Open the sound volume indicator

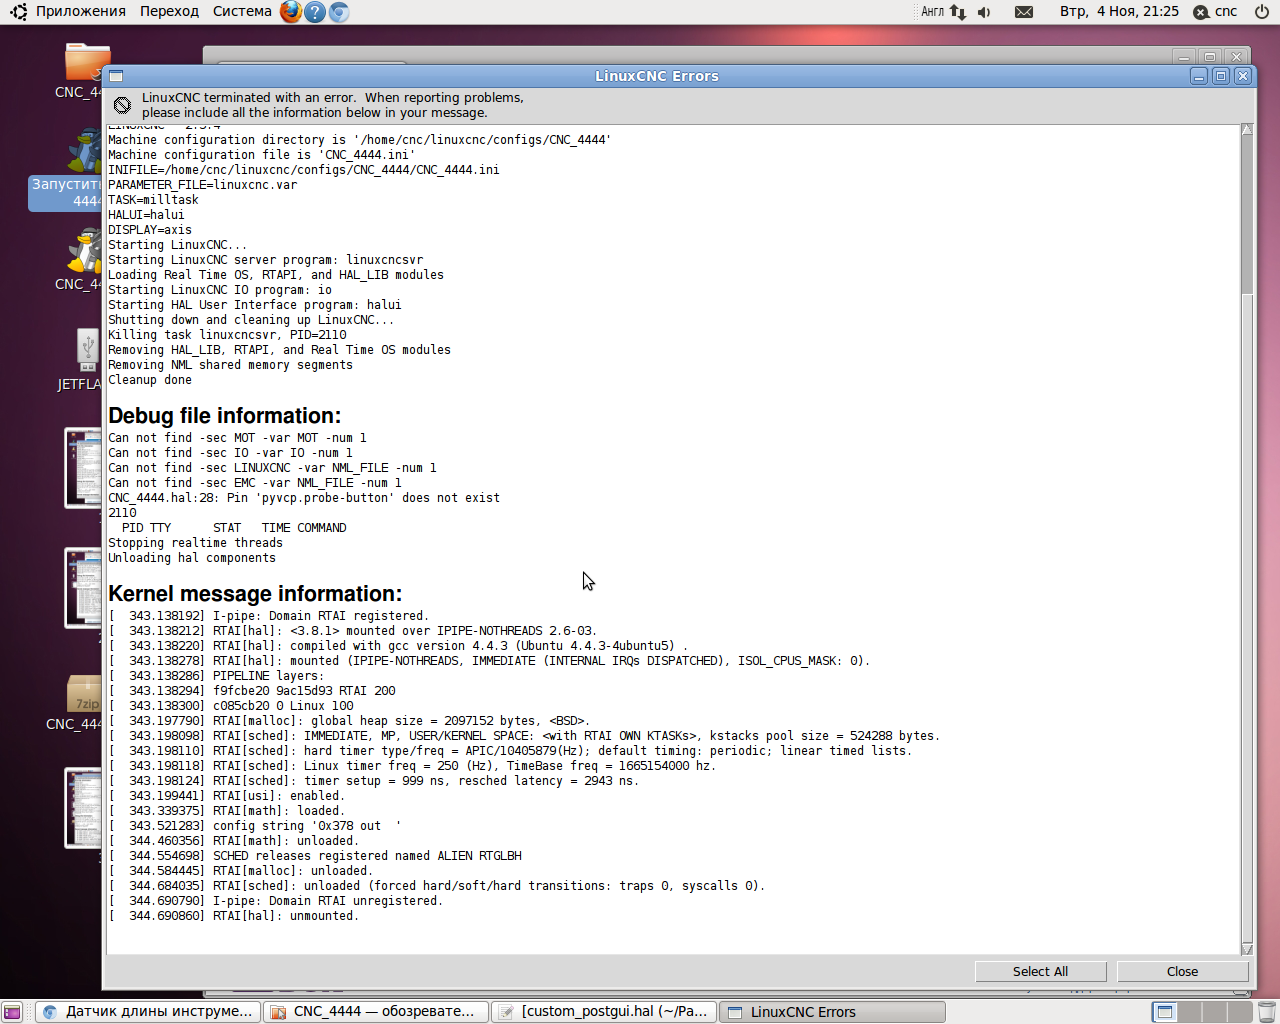pos(984,12)
